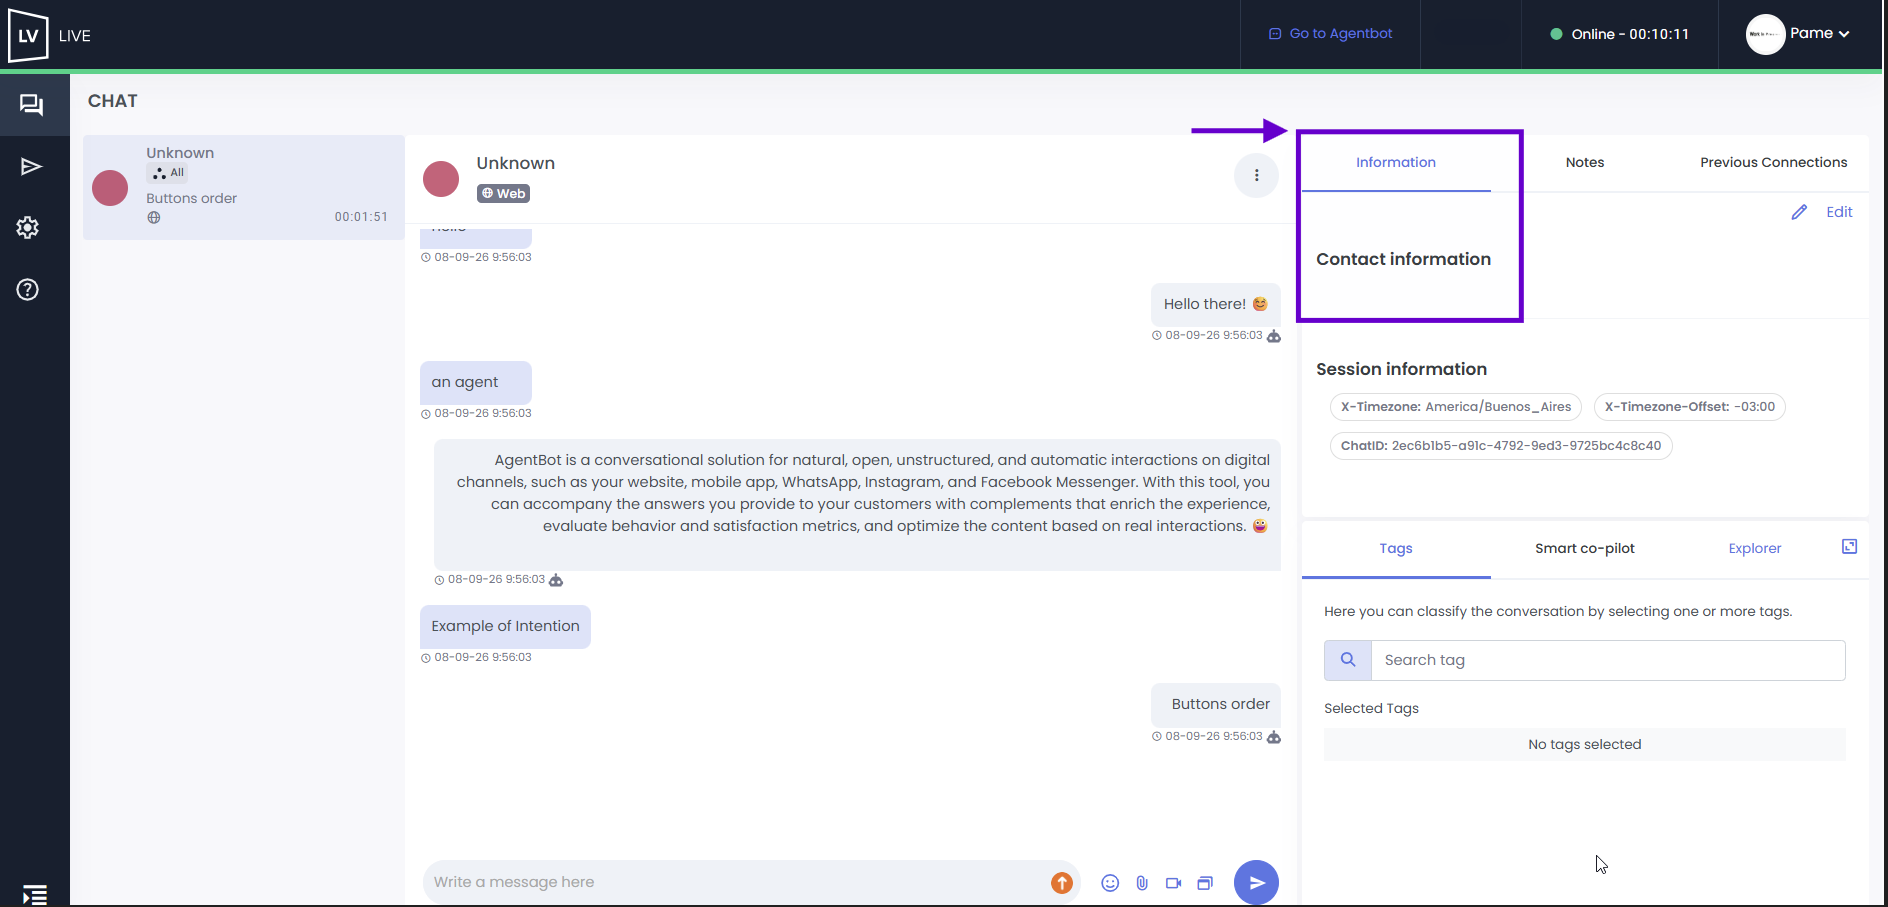Open settings gear in the sidebar
The height and width of the screenshot is (907, 1888).
pos(28,228)
